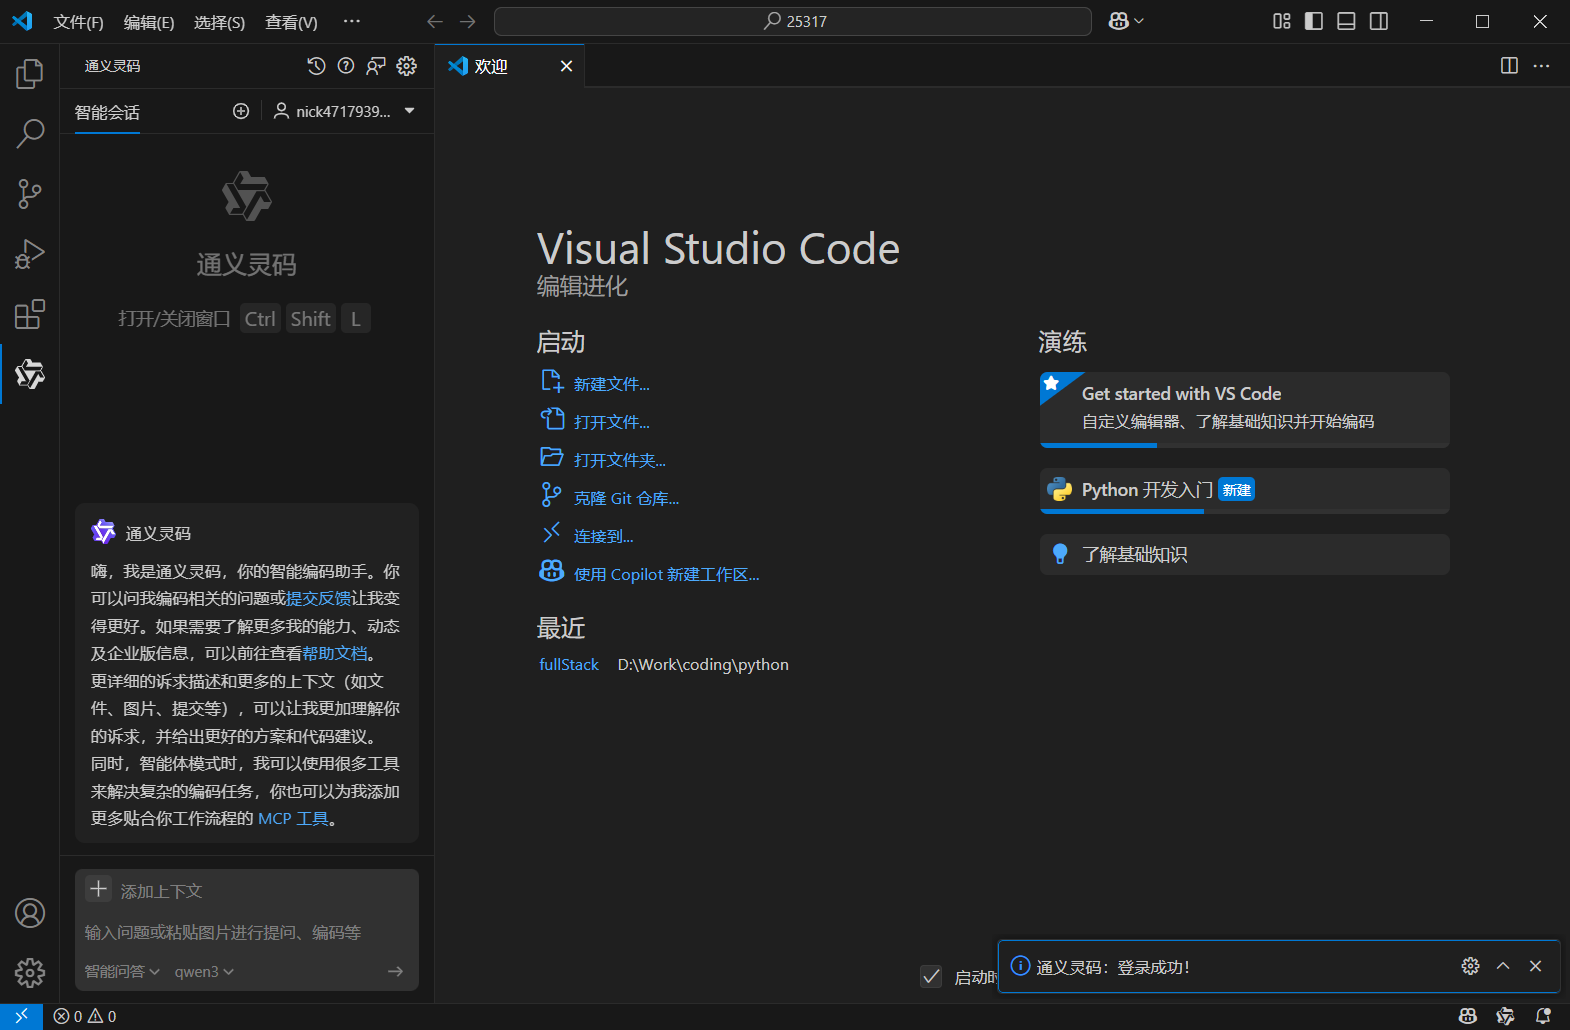The height and width of the screenshot is (1030, 1570).
Task: Open the 帮助文档 link
Action: (x=335, y=653)
